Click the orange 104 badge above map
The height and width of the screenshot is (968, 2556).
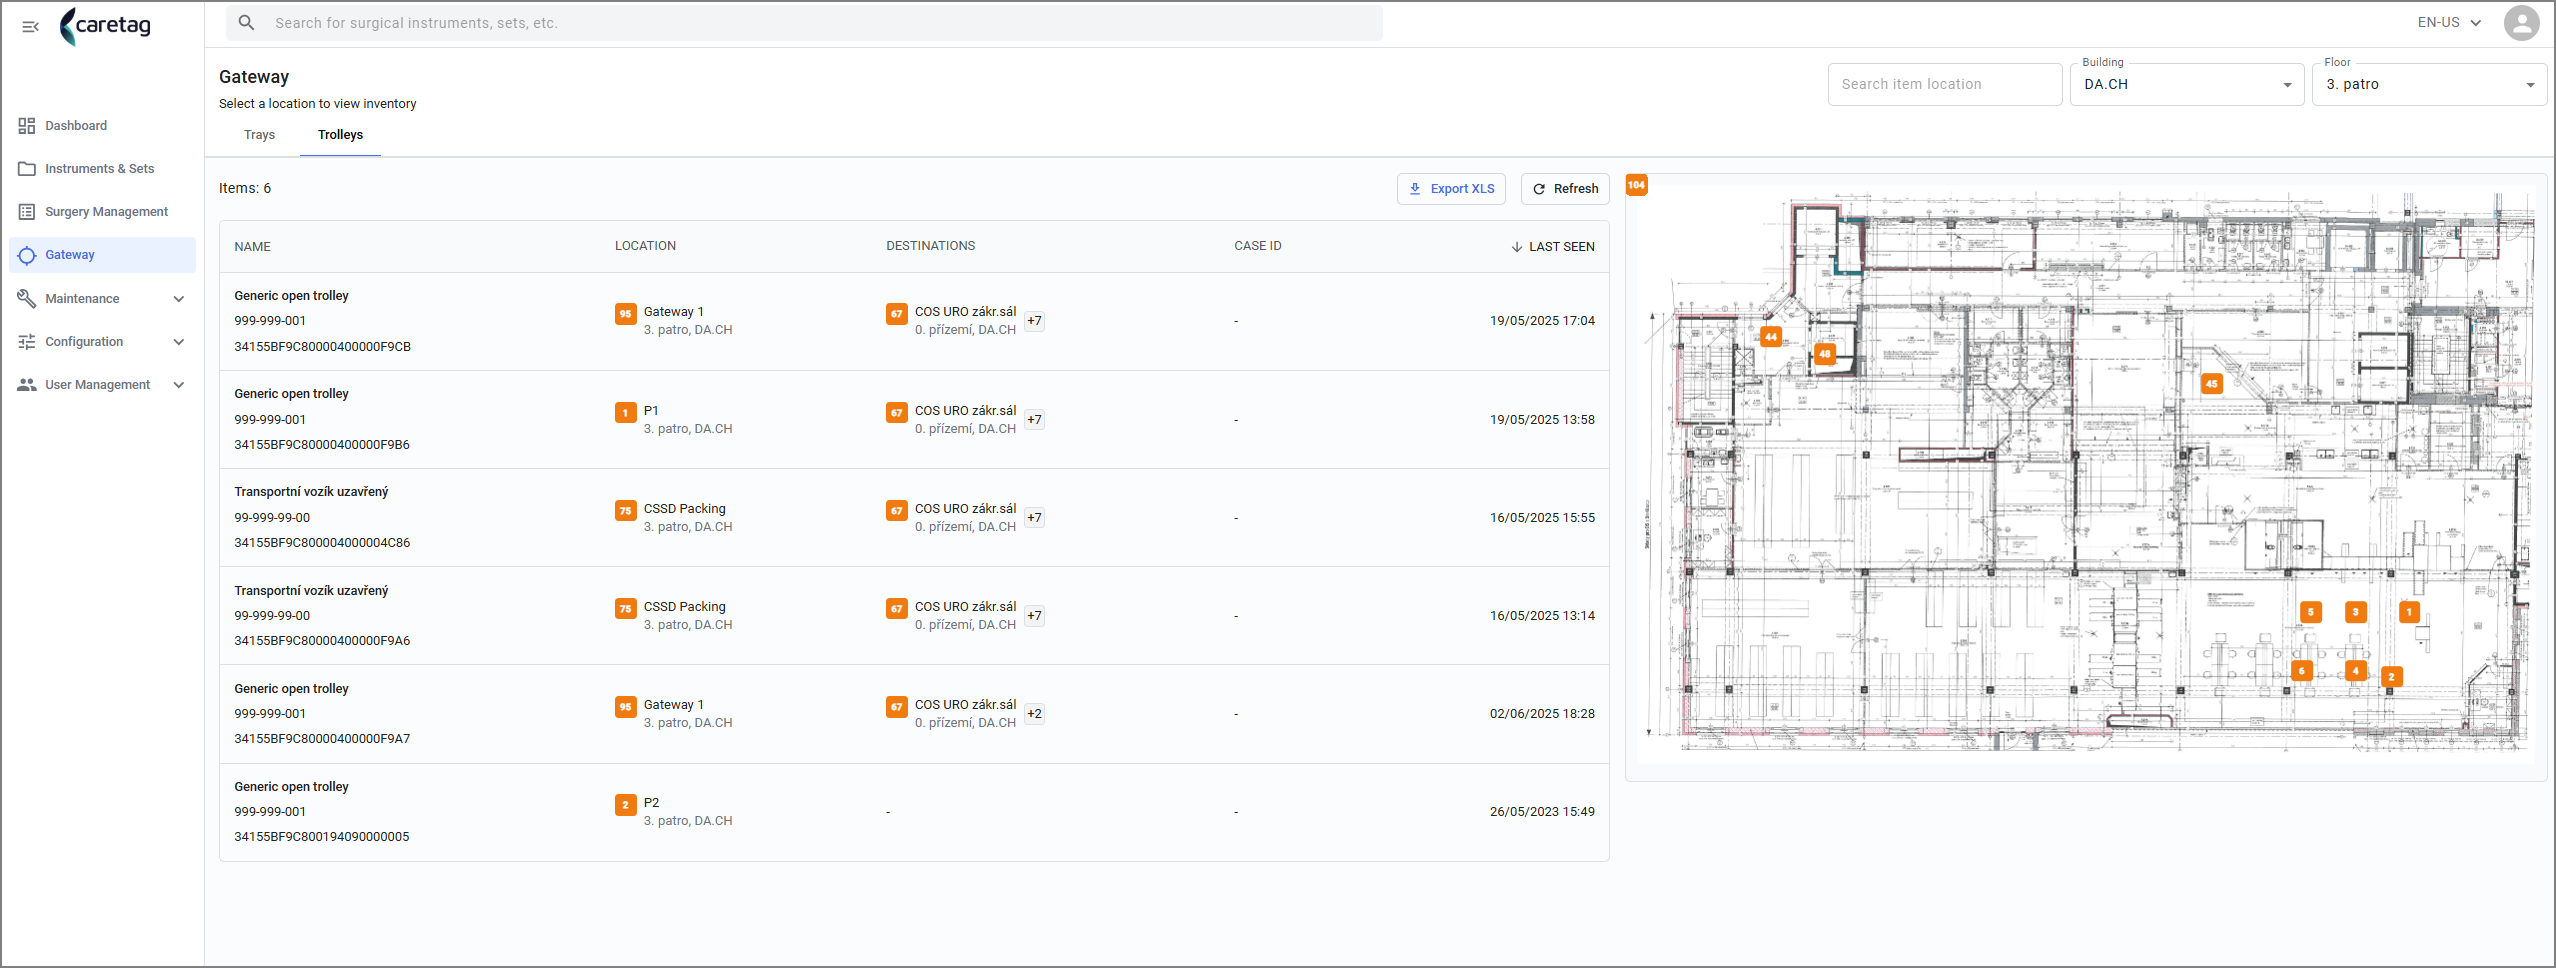point(1636,185)
